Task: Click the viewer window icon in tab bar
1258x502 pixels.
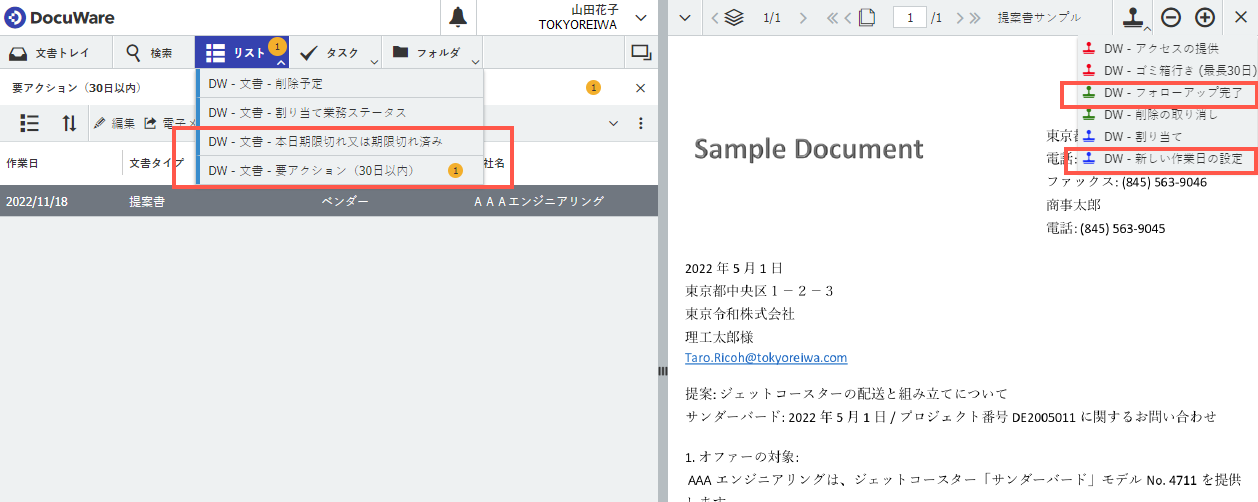Action: (x=640, y=53)
